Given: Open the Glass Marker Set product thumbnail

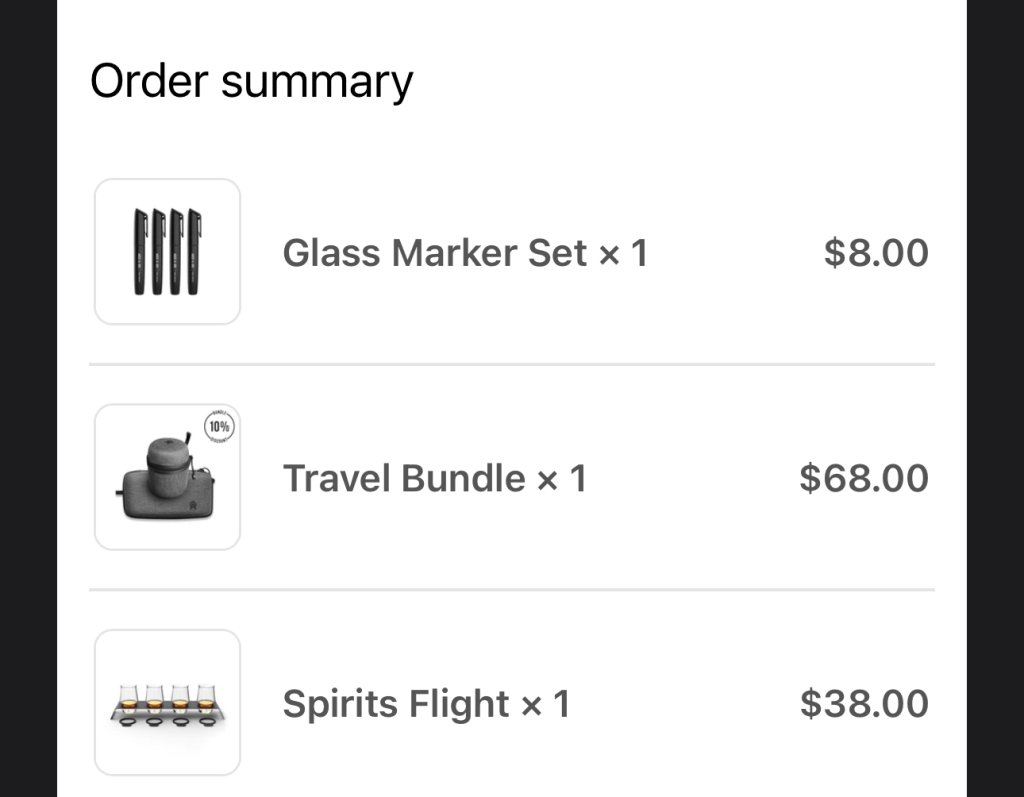Looking at the screenshot, I should click(167, 252).
